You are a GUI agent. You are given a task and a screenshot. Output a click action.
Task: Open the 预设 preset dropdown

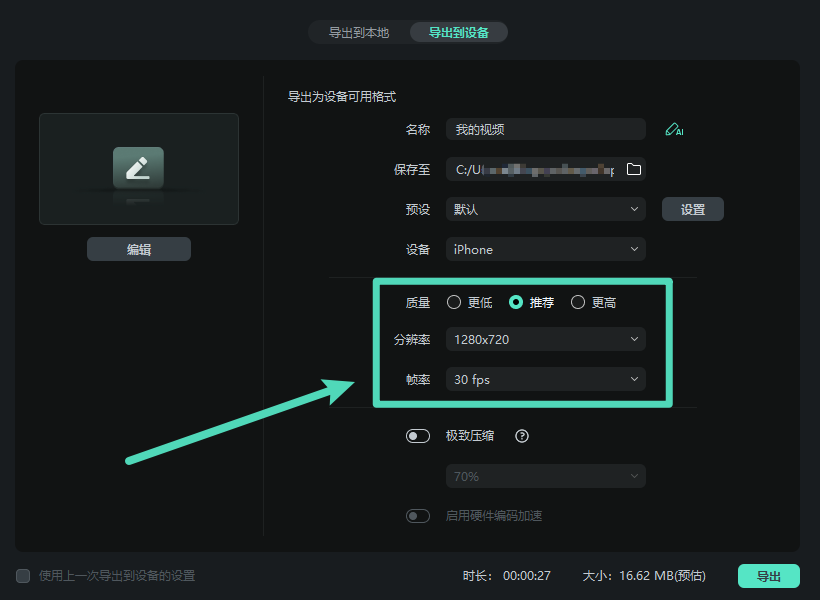(x=545, y=208)
